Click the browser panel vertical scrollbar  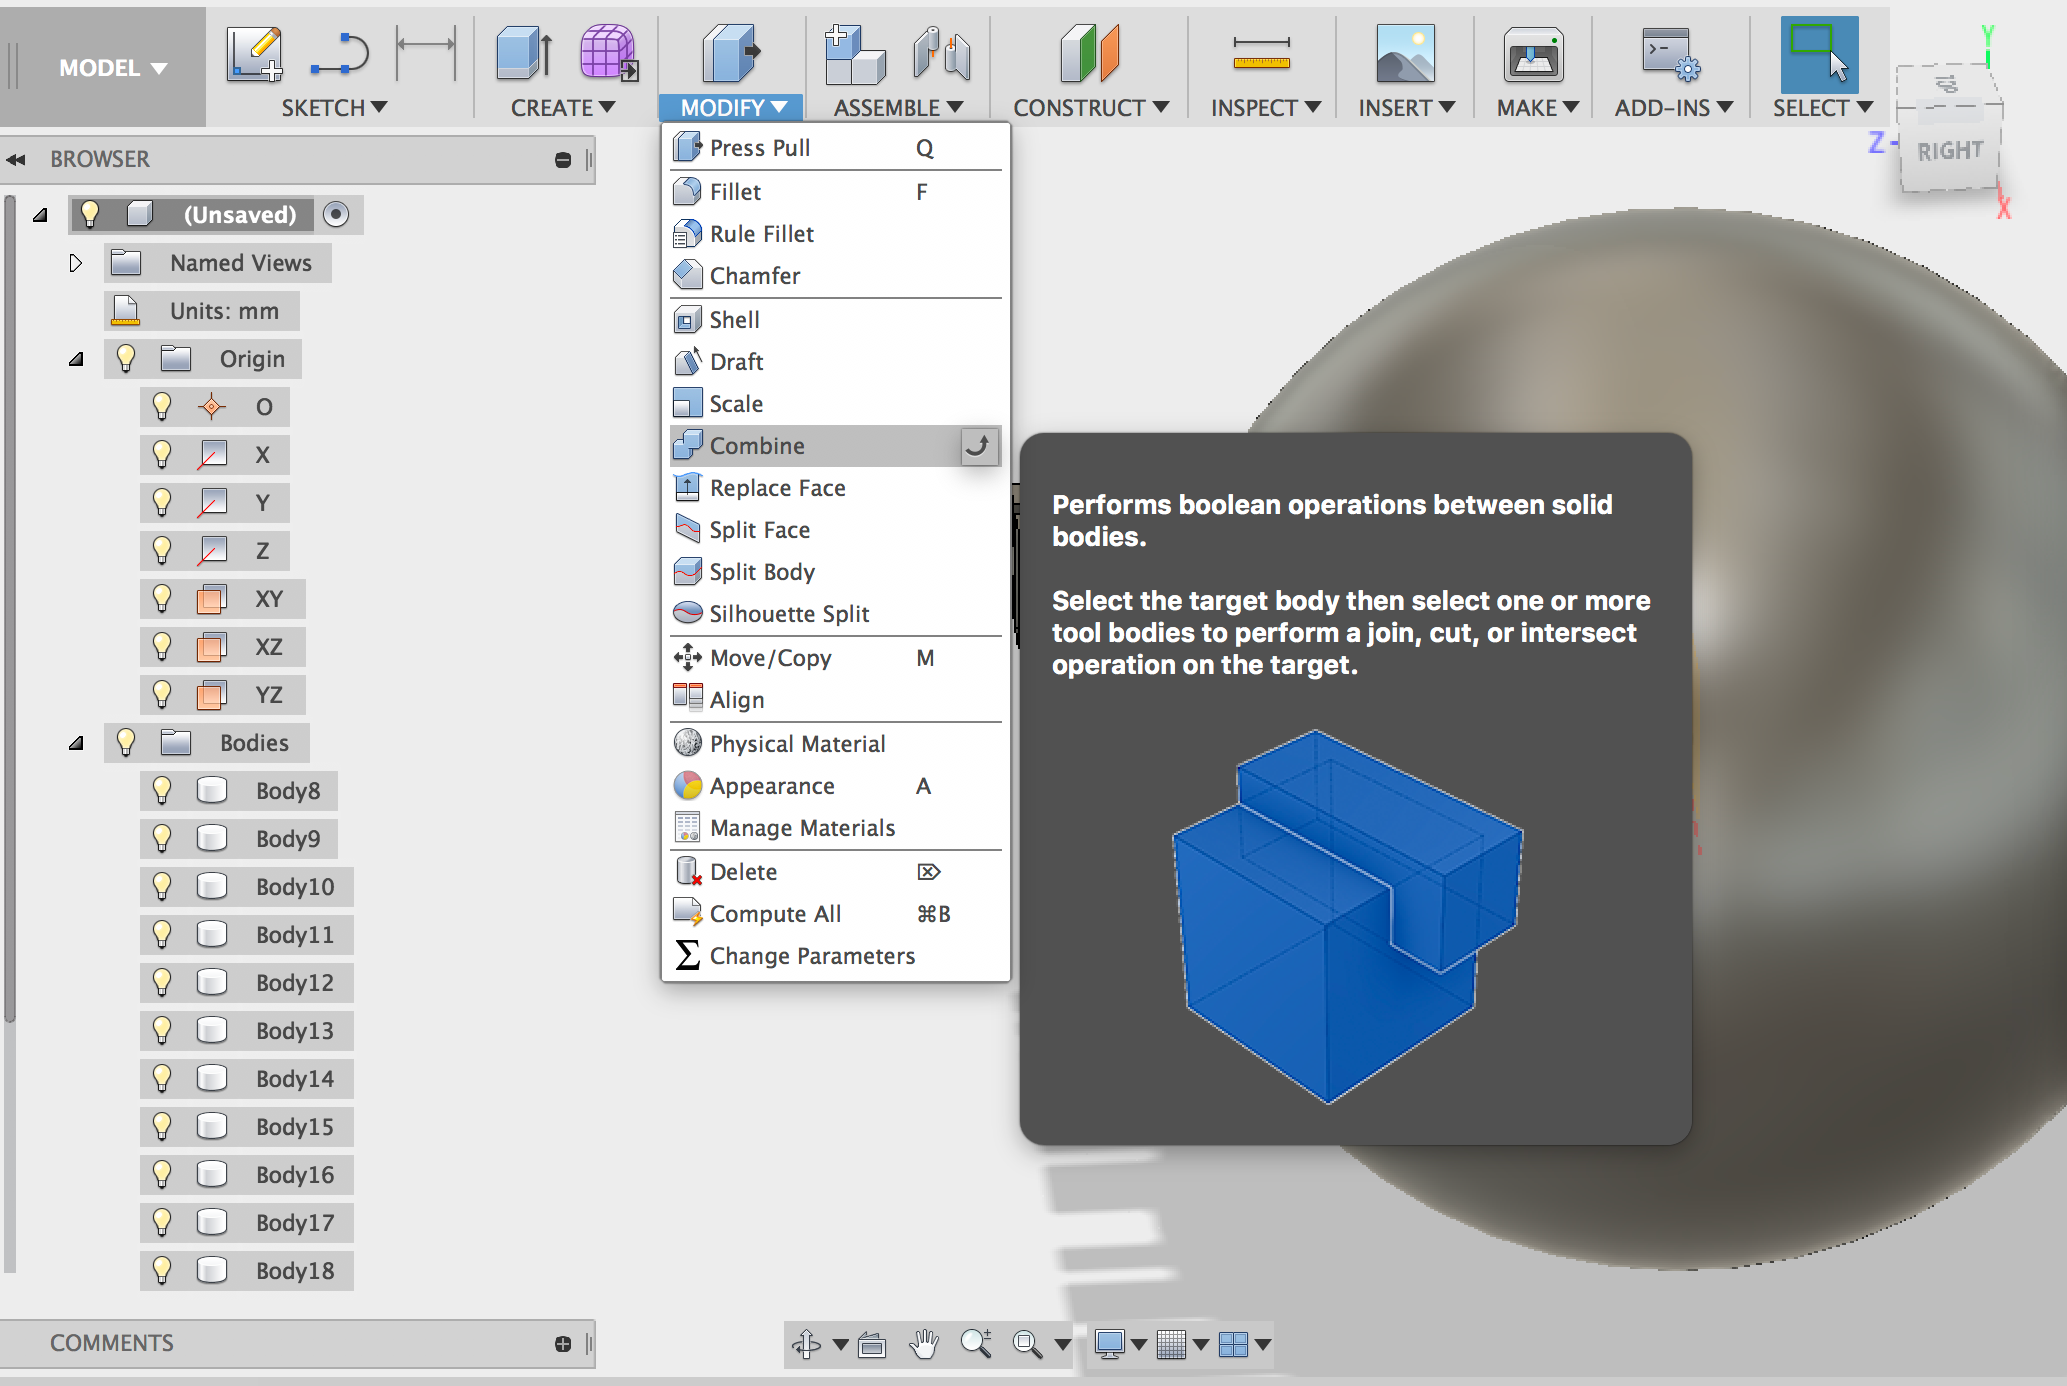(x=10, y=610)
